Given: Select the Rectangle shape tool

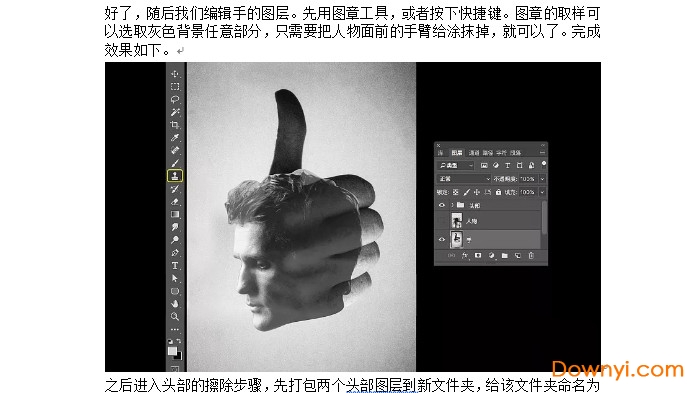Looking at the screenshot, I should 175,291.
